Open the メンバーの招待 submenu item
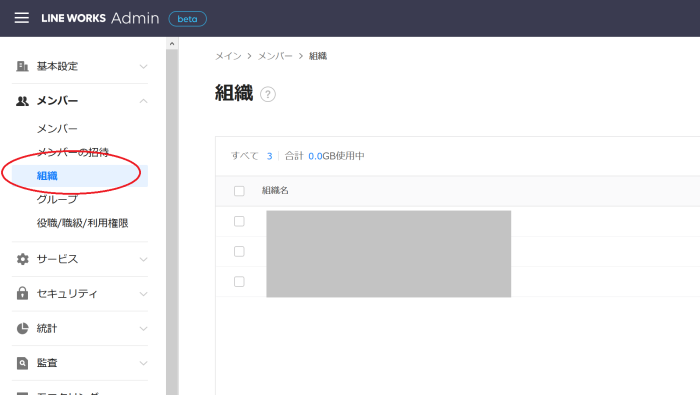This screenshot has width=700, height=395. [x=73, y=152]
